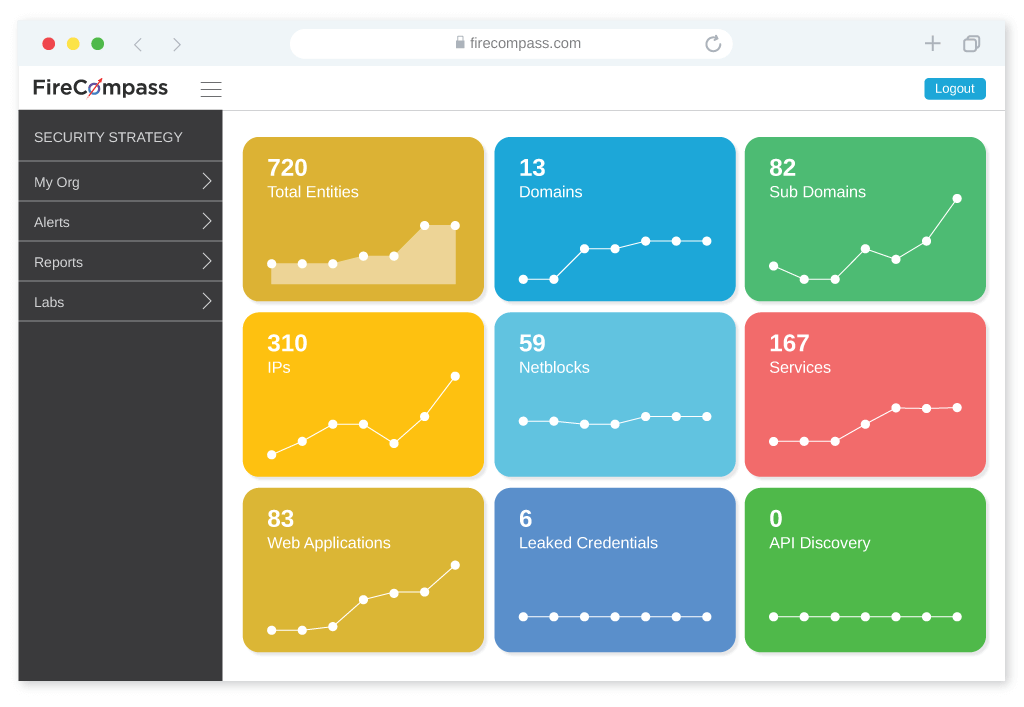Expand the Reports chevron
Image resolution: width=1024 pixels, height=707 pixels.
pos(207,261)
